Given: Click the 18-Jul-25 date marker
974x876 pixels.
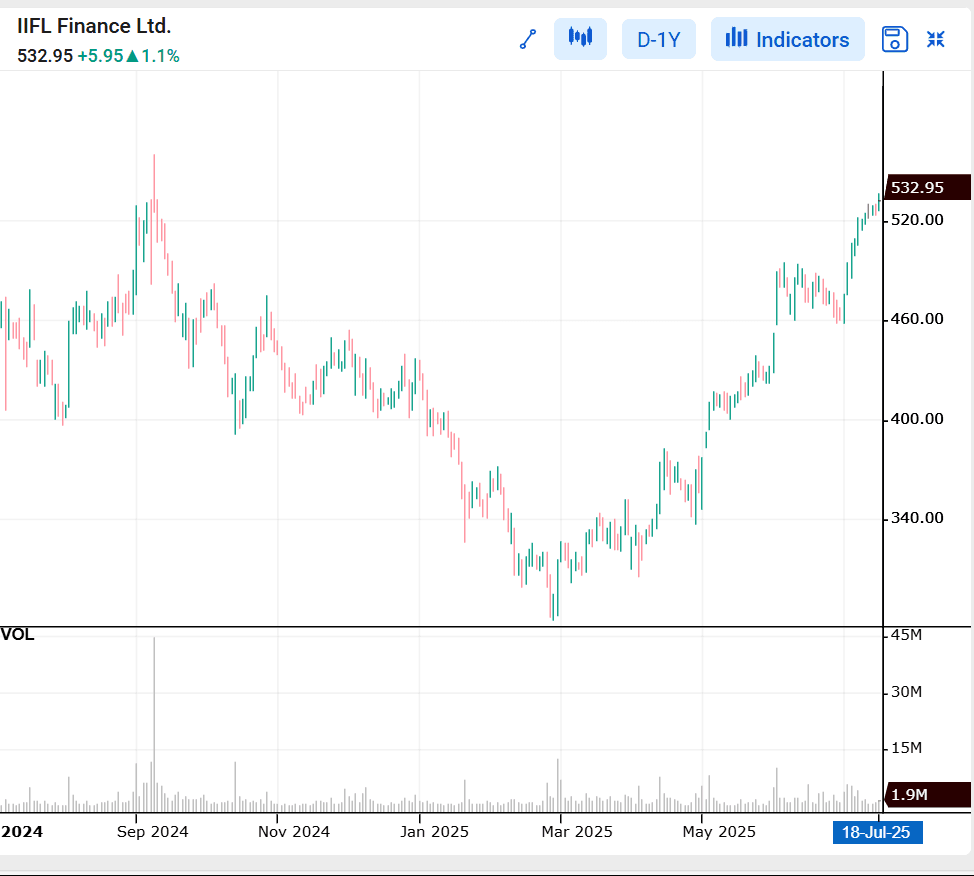Looking at the screenshot, I should pyautogui.click(x=877, y=832).
